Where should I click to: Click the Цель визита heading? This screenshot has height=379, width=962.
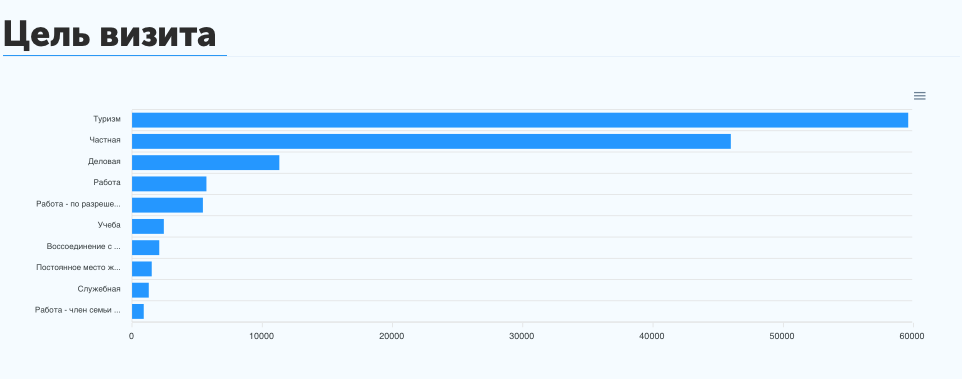click(109, 35)
